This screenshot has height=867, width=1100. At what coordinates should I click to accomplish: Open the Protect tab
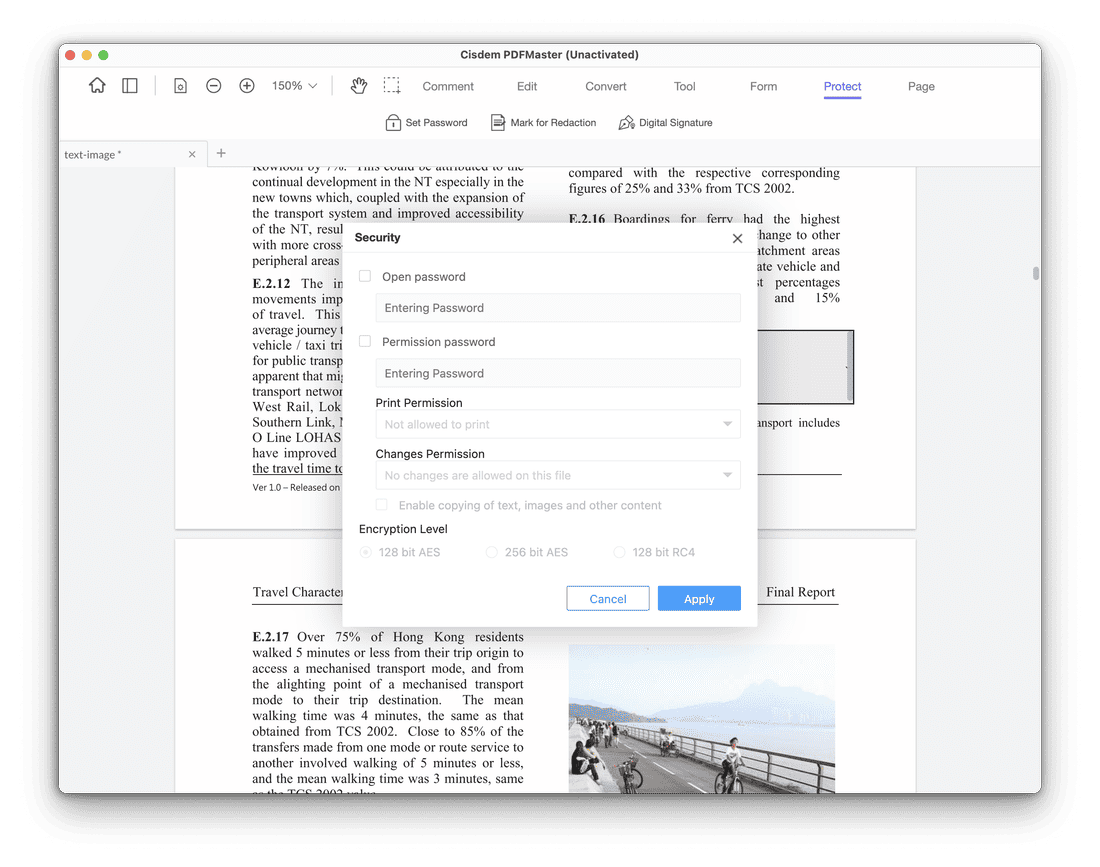click(842, 86)
